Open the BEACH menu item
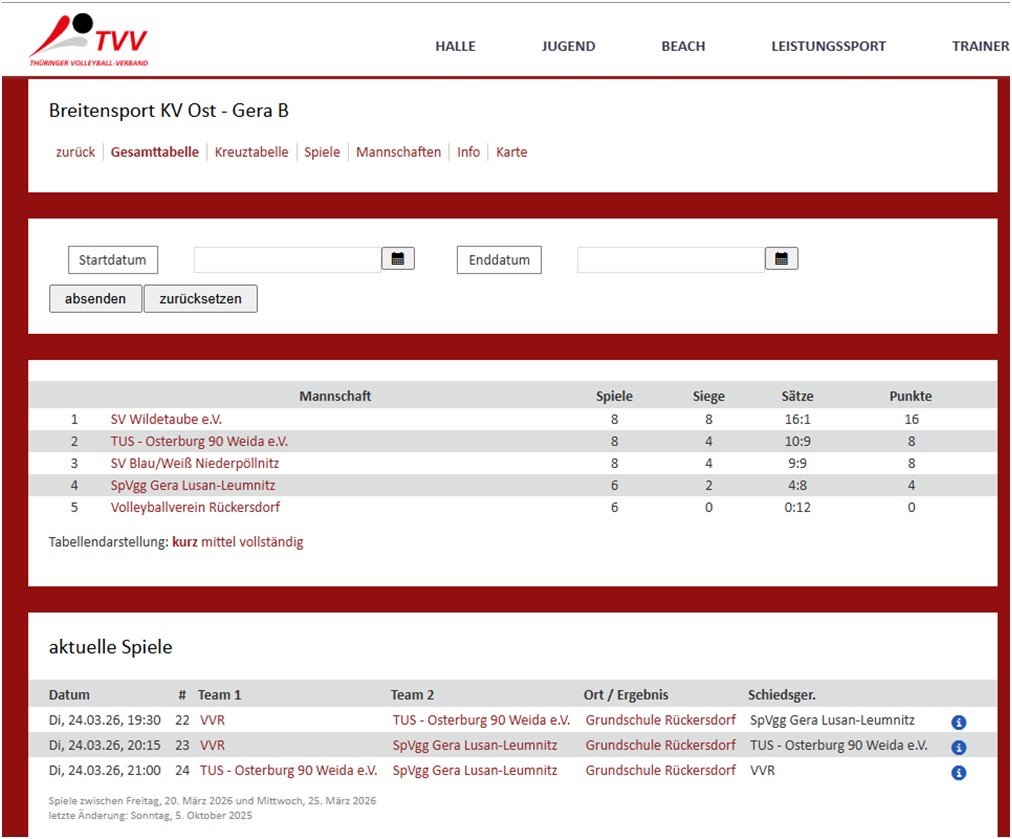 click(x=683, y=46)
